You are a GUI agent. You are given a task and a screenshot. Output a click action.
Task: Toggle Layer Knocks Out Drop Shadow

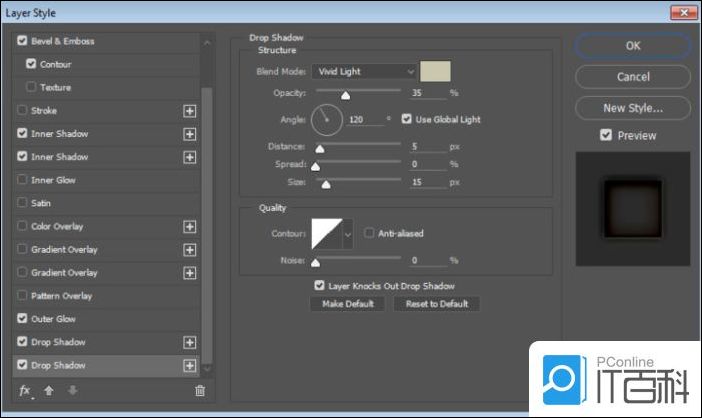coord(319,285)
